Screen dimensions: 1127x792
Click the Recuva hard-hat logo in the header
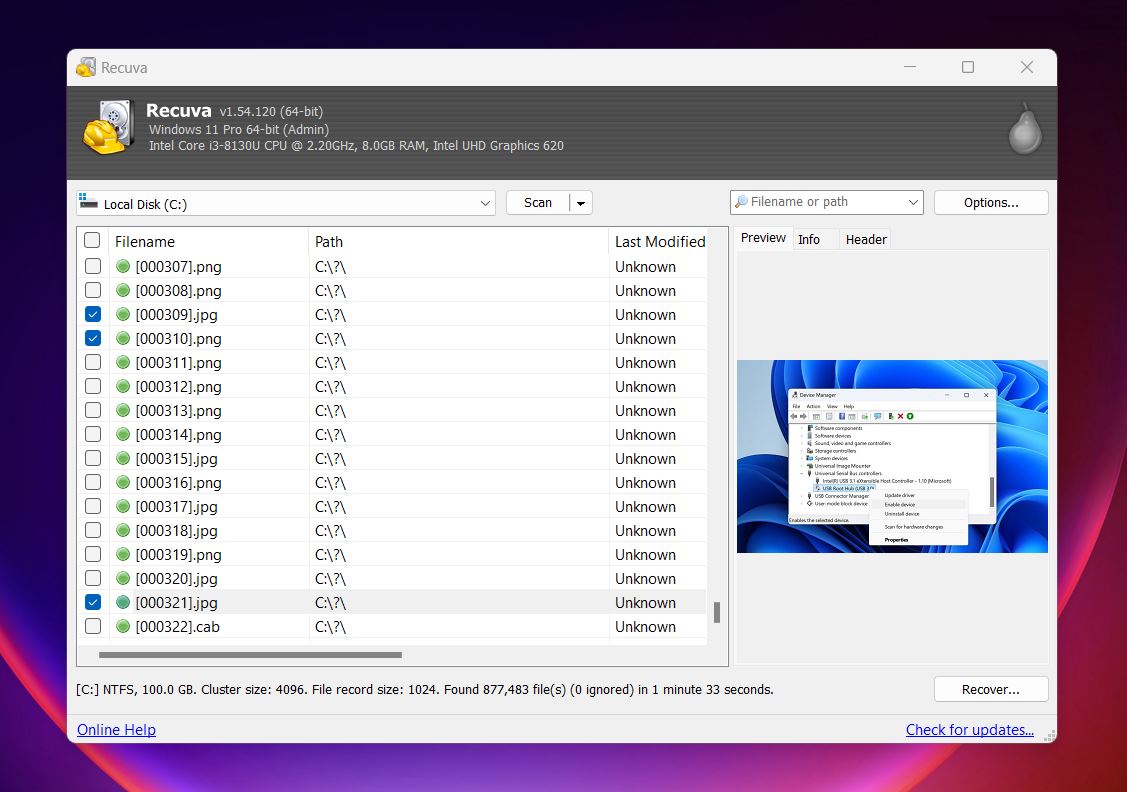[x=109, y=127]
